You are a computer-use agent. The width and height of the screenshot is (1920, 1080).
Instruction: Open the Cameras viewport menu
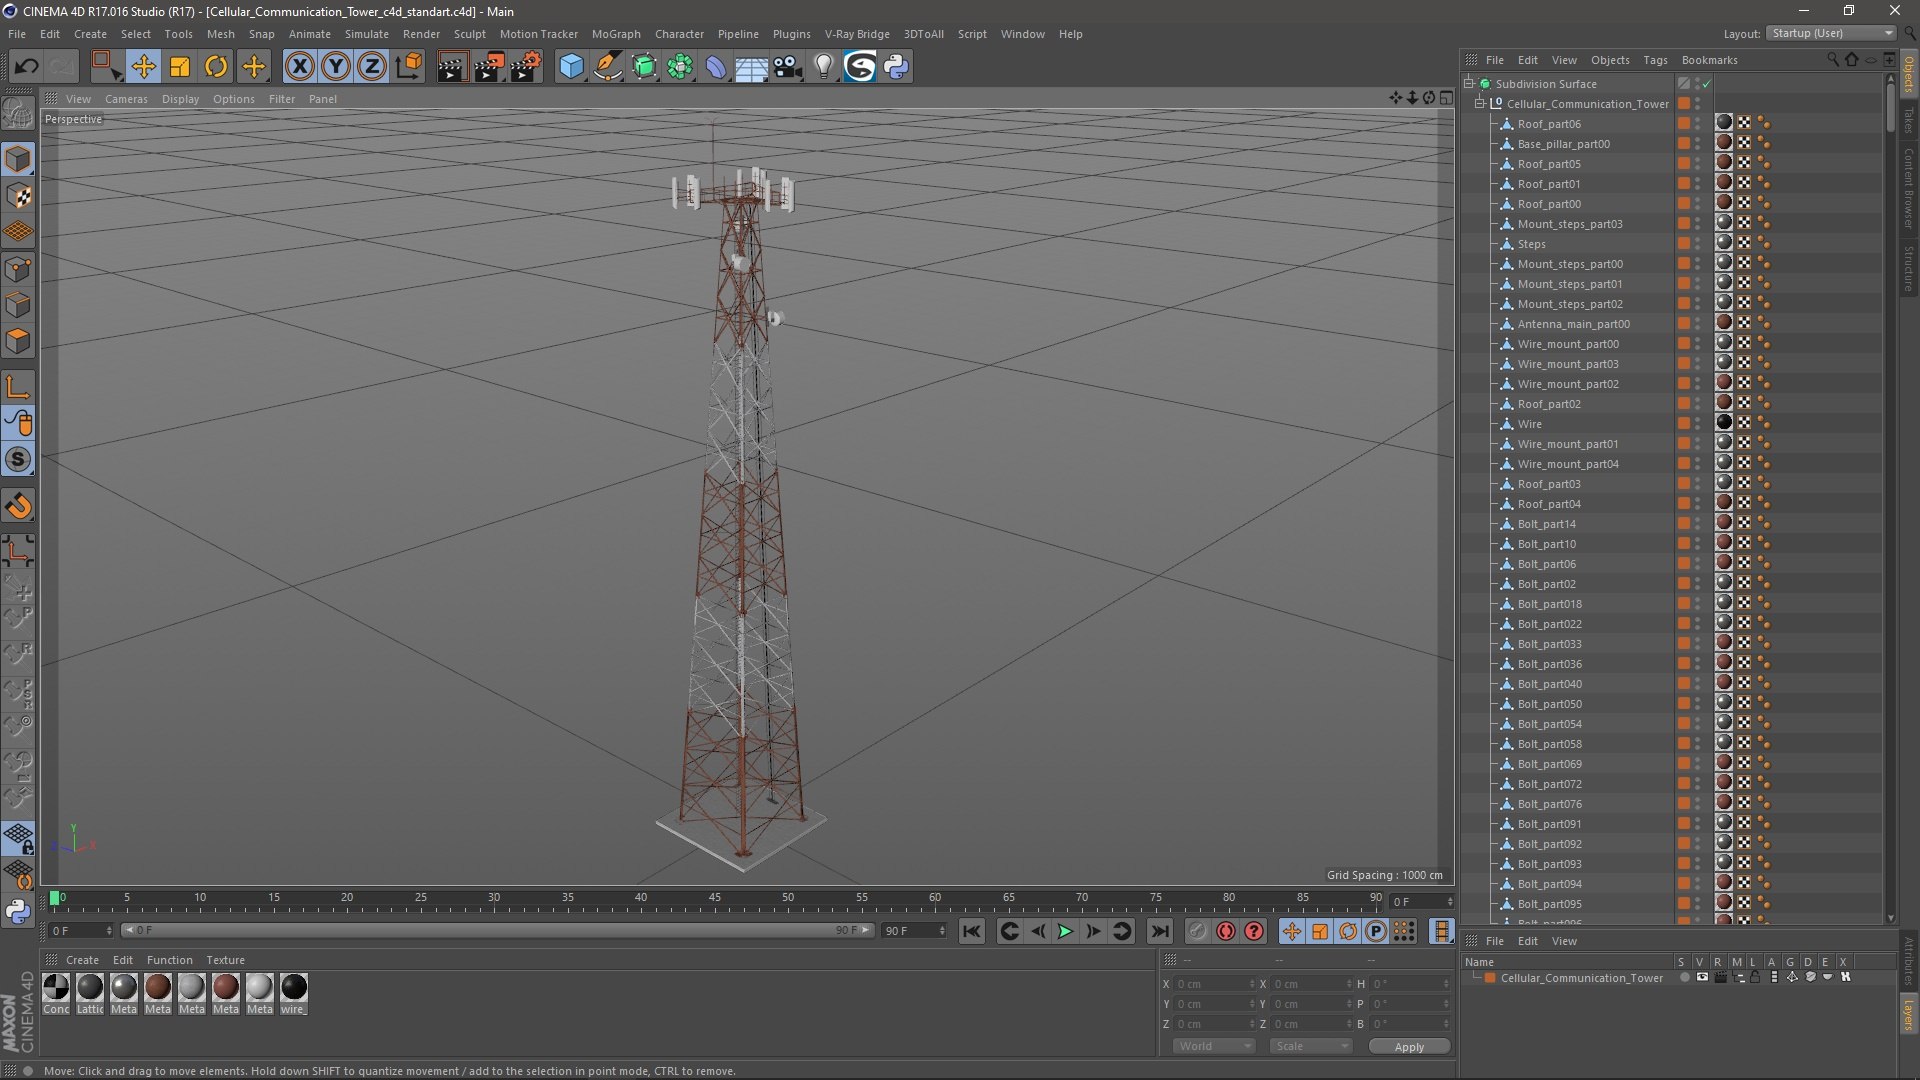pos(126,99)
